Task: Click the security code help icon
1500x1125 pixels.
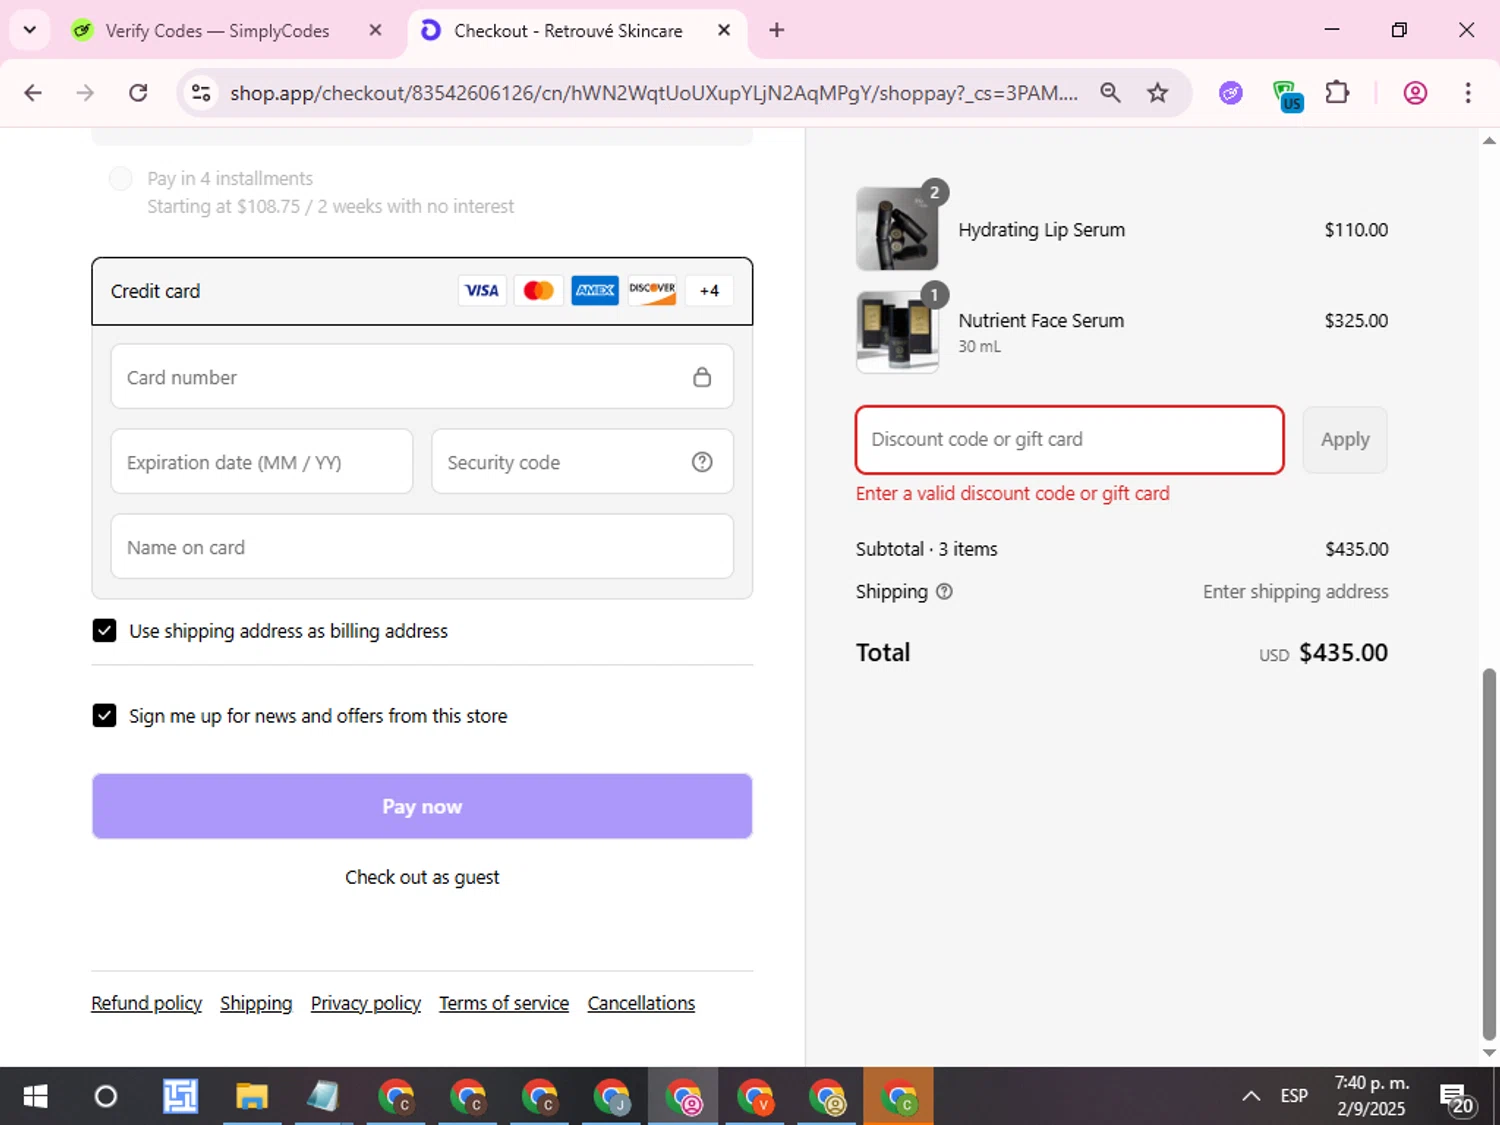Action: 702,462
